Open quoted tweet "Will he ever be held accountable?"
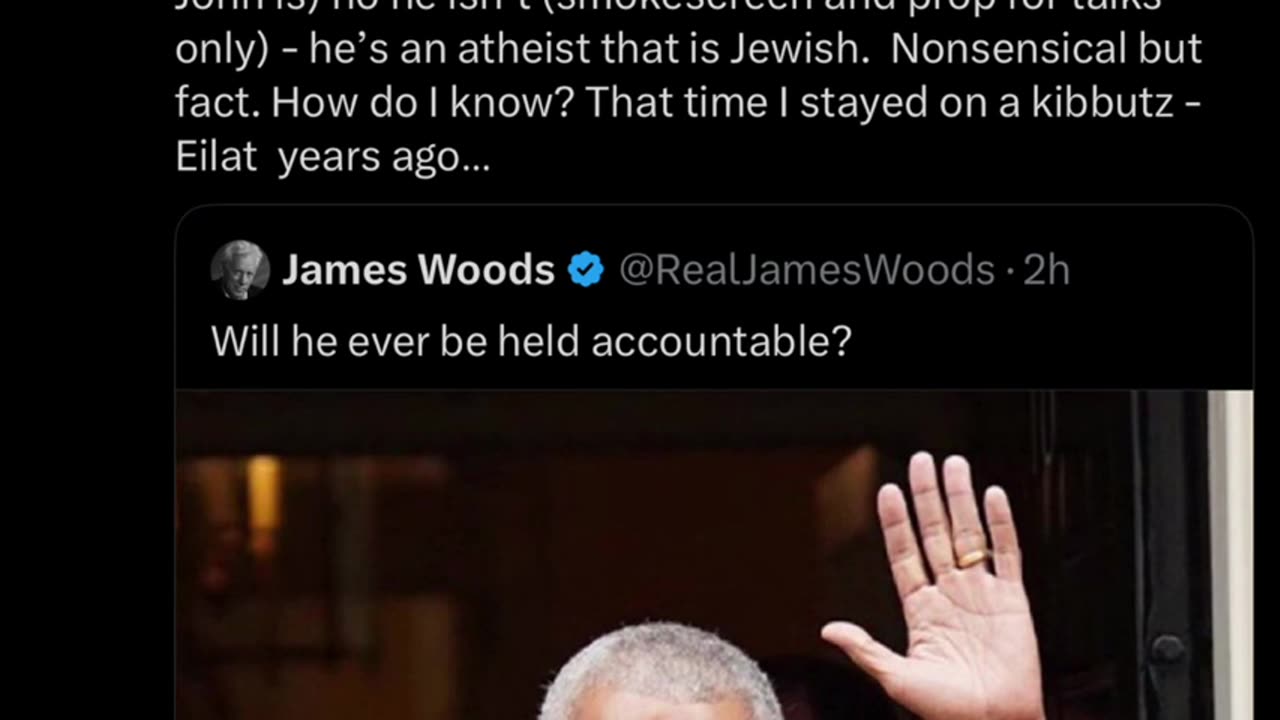 531,341
